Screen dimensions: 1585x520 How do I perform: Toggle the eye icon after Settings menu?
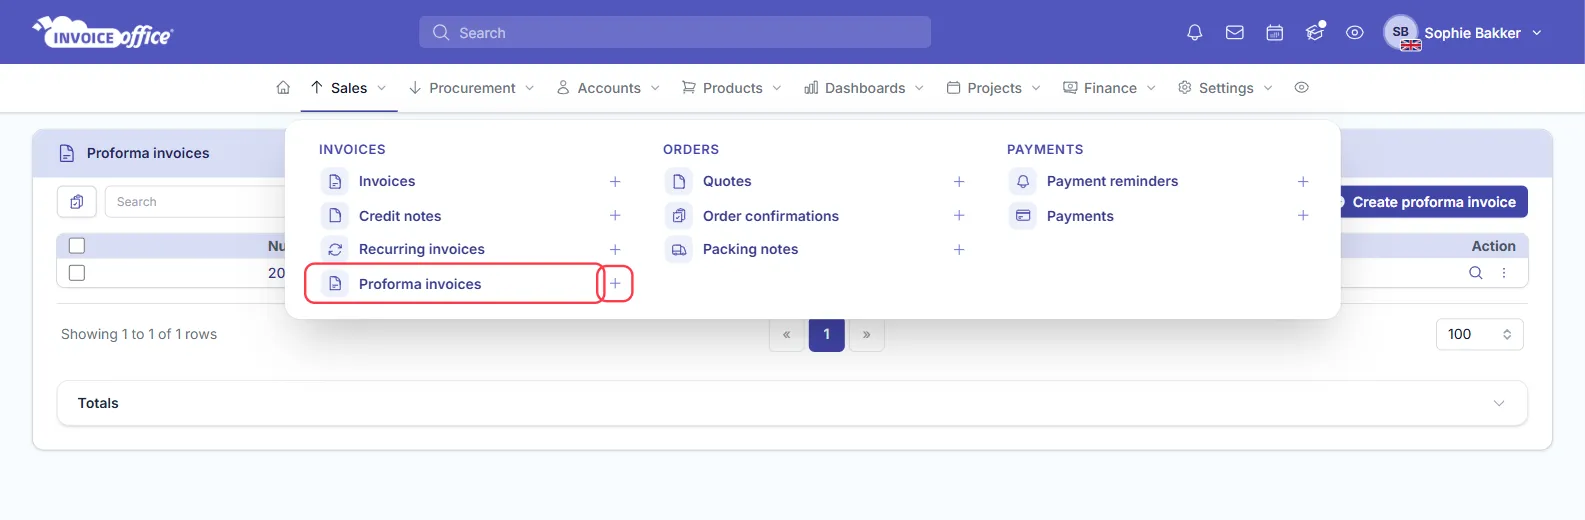point(1301,88)
